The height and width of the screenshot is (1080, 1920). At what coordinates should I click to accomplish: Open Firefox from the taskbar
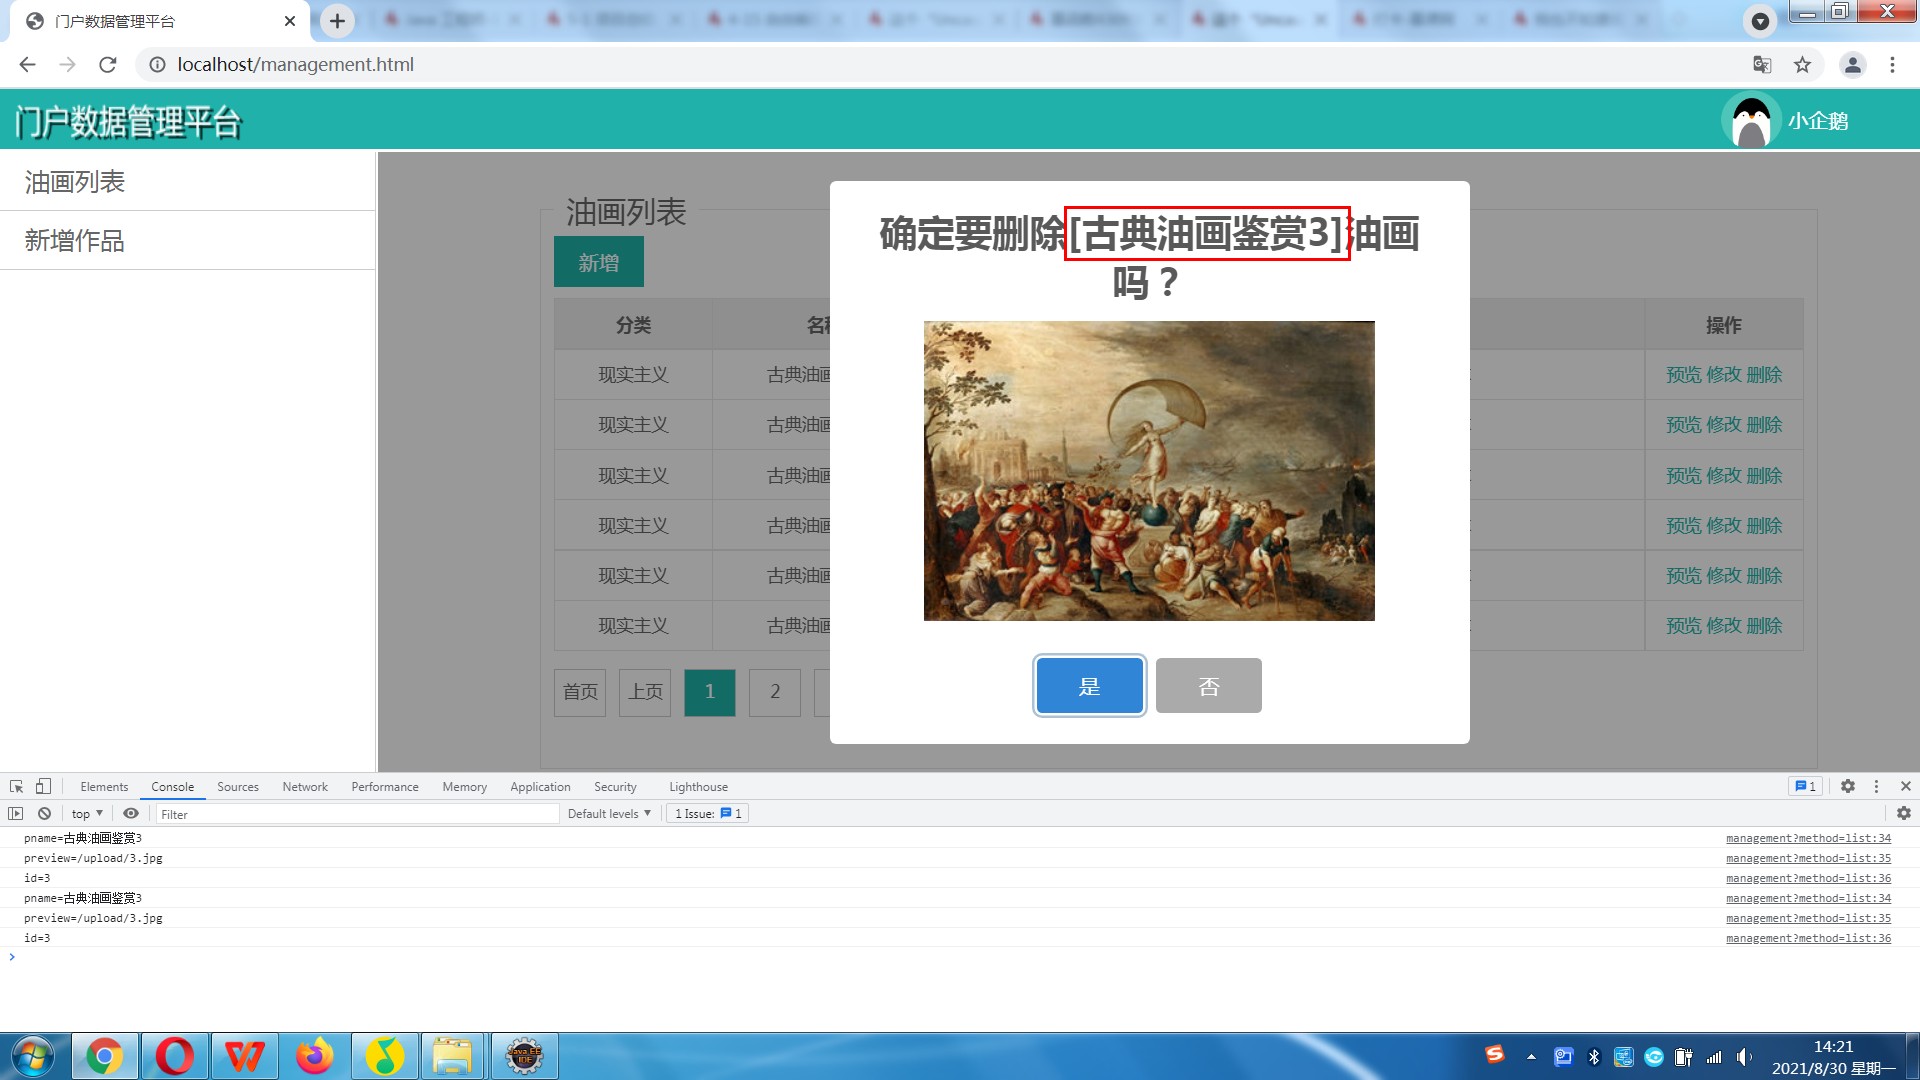314,1056
